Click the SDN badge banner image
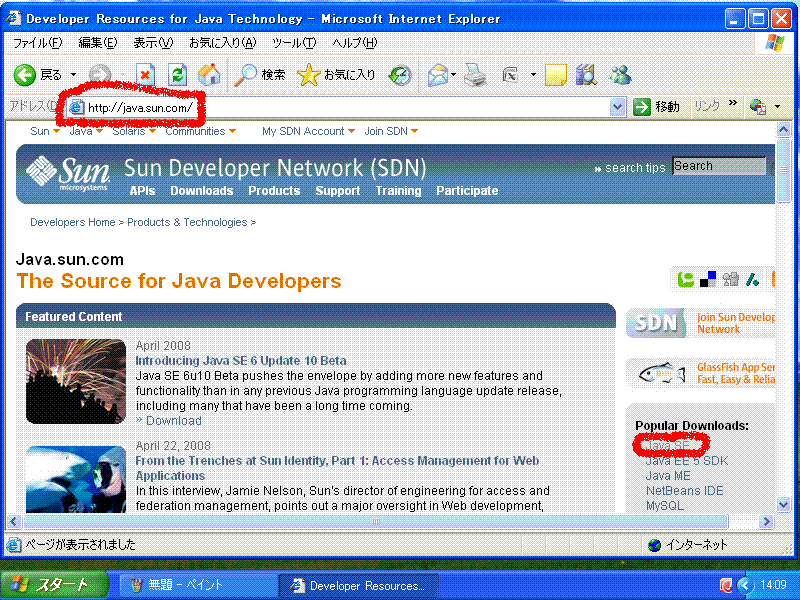Image resolution: width=800 pixels, height=600 pixels. [656, 323]
